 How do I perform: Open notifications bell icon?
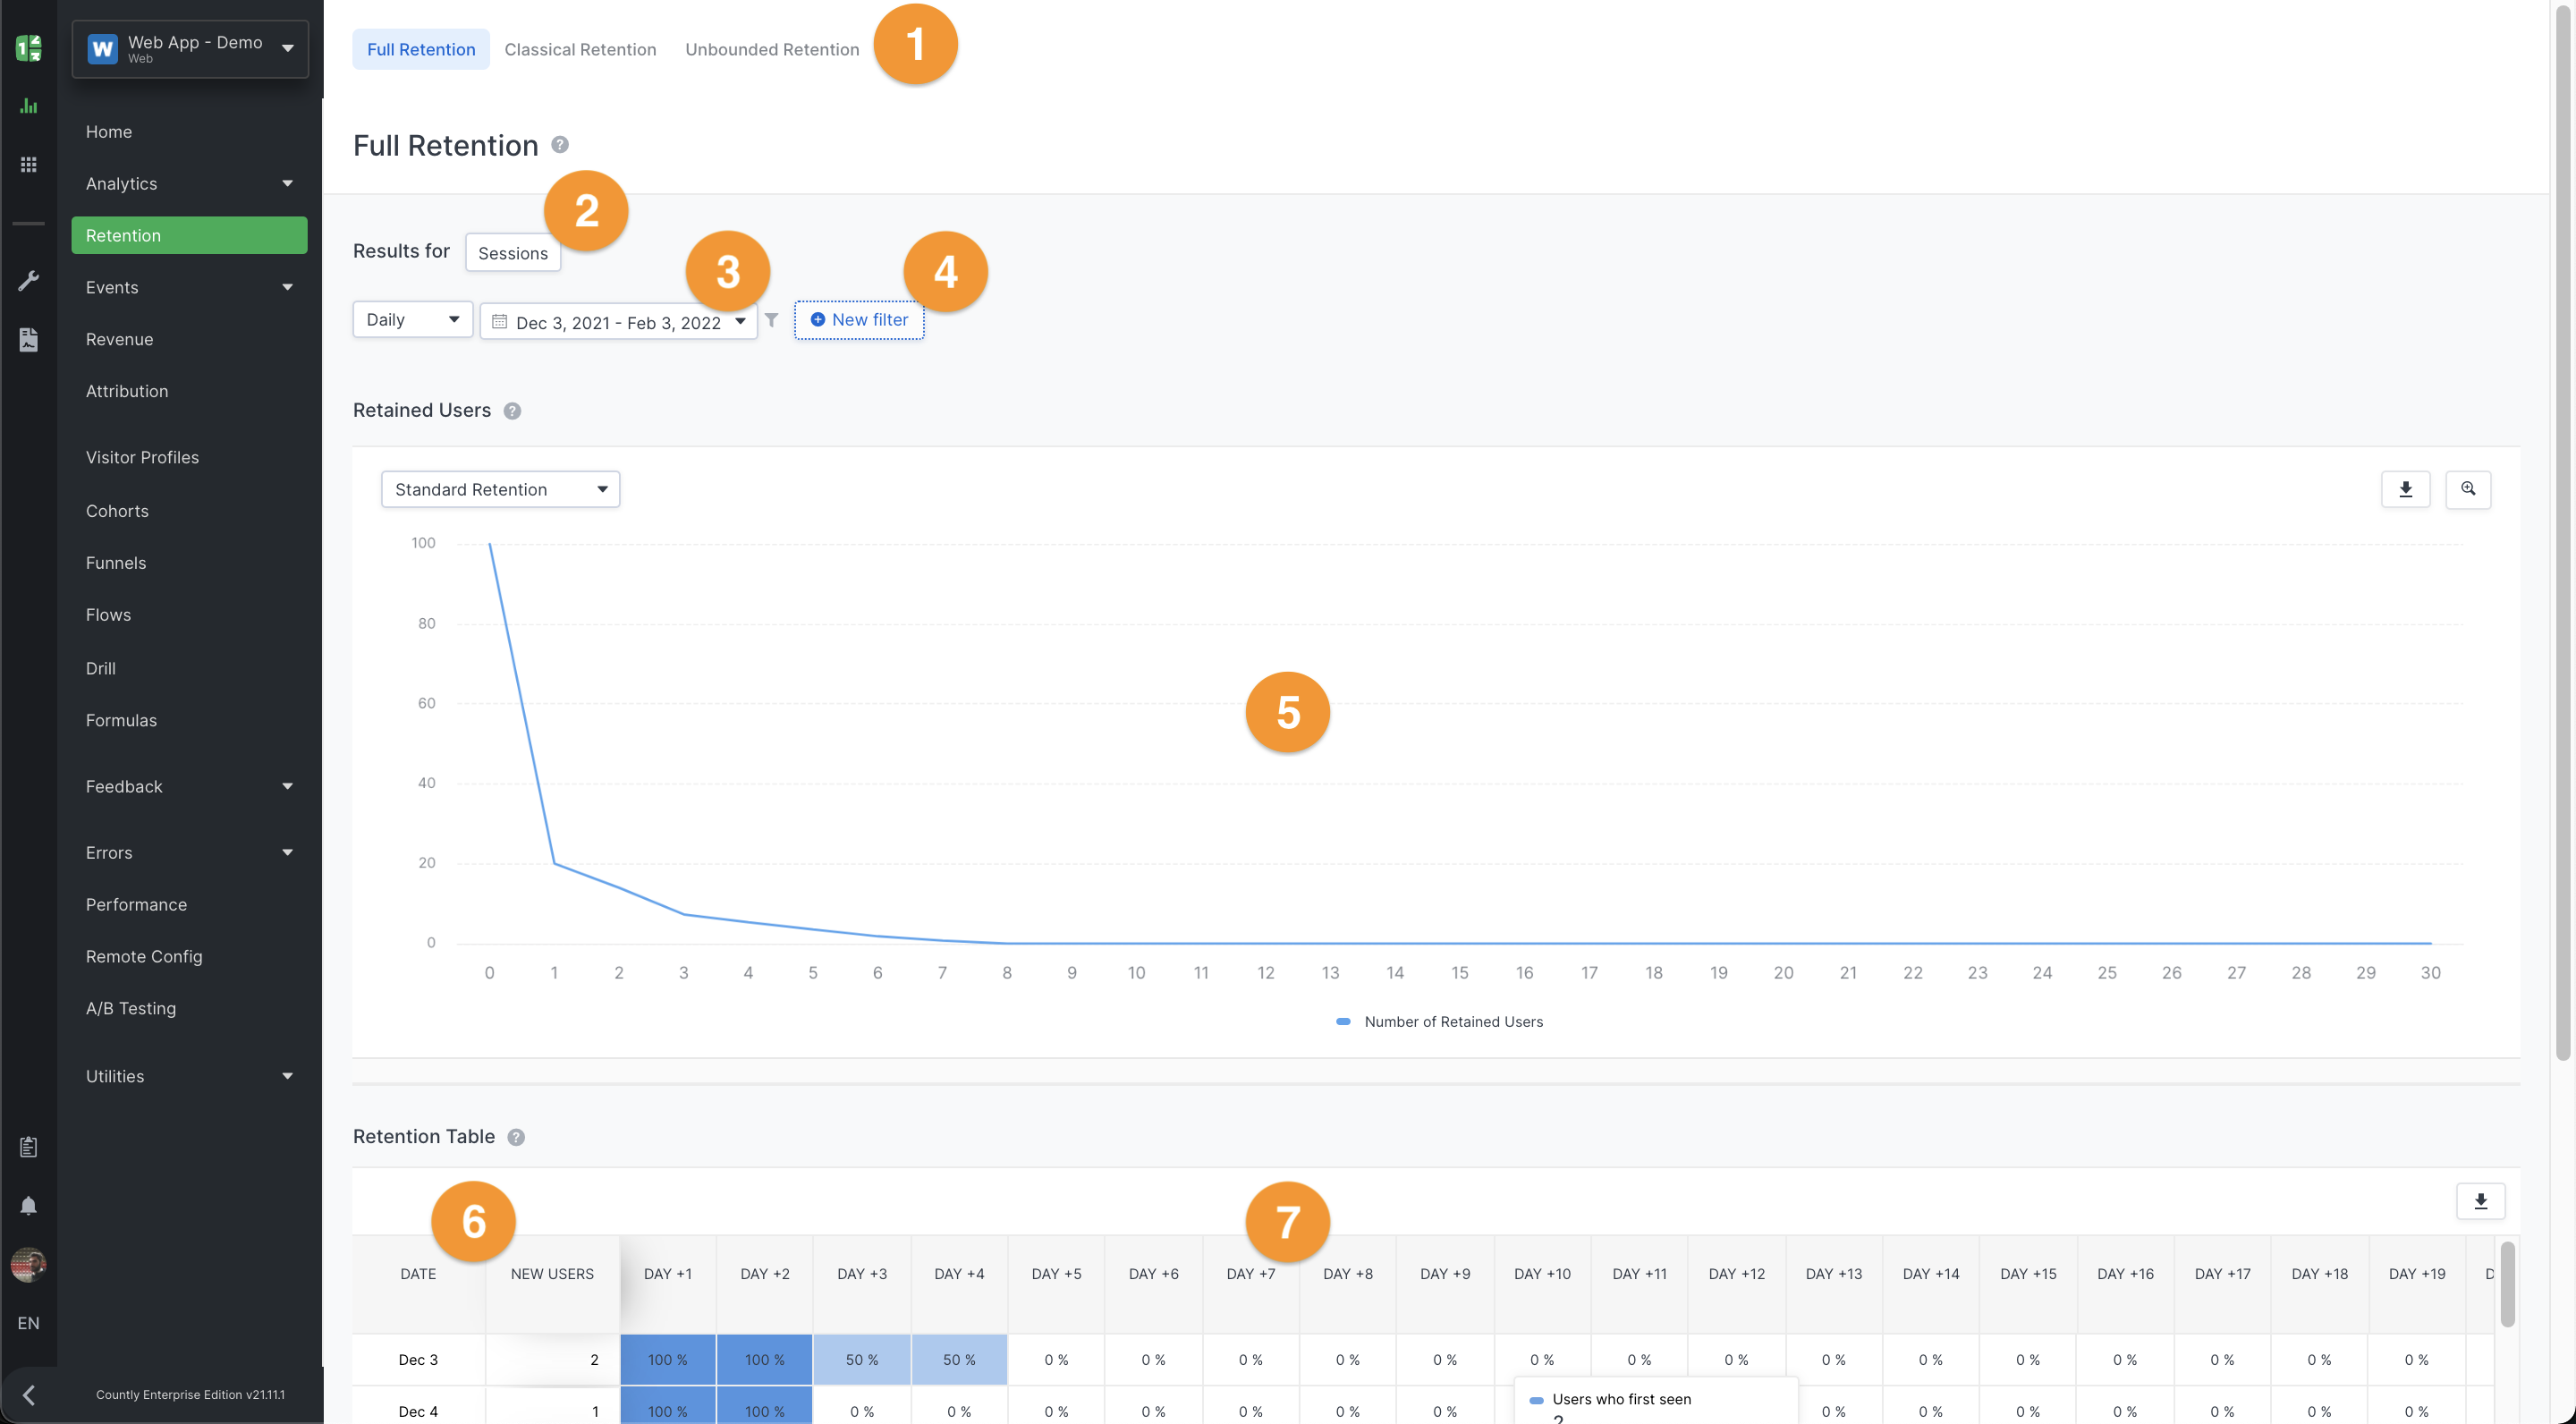(28, 1206)
